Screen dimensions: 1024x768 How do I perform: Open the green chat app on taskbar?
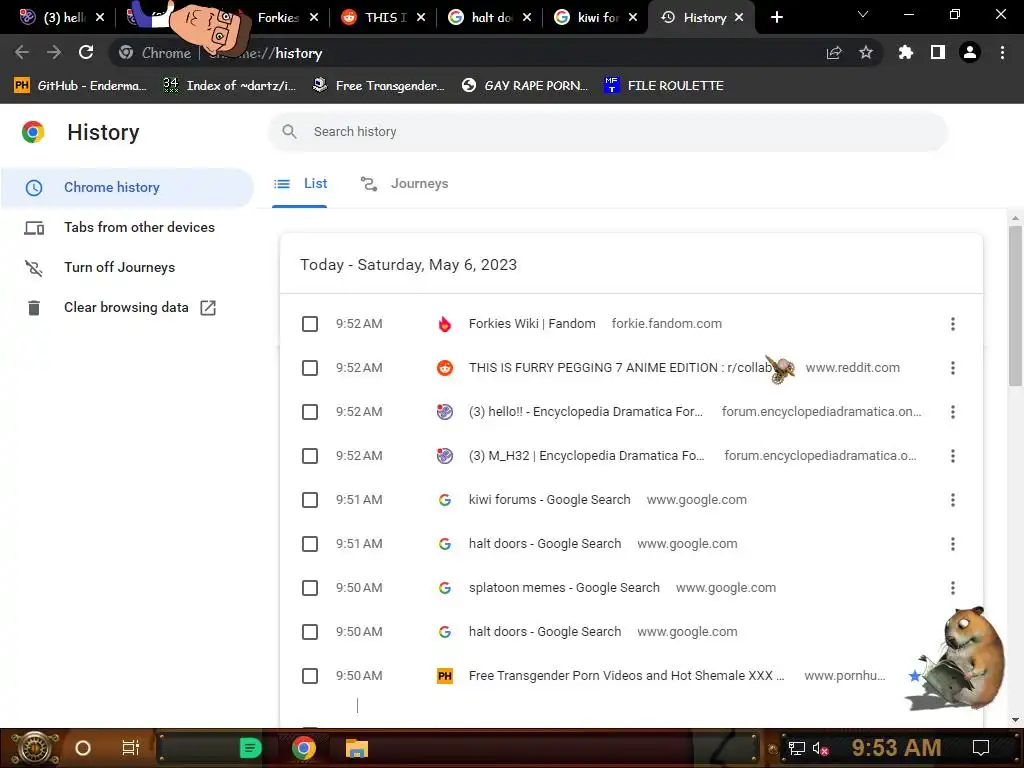click(x=250, y=748)
